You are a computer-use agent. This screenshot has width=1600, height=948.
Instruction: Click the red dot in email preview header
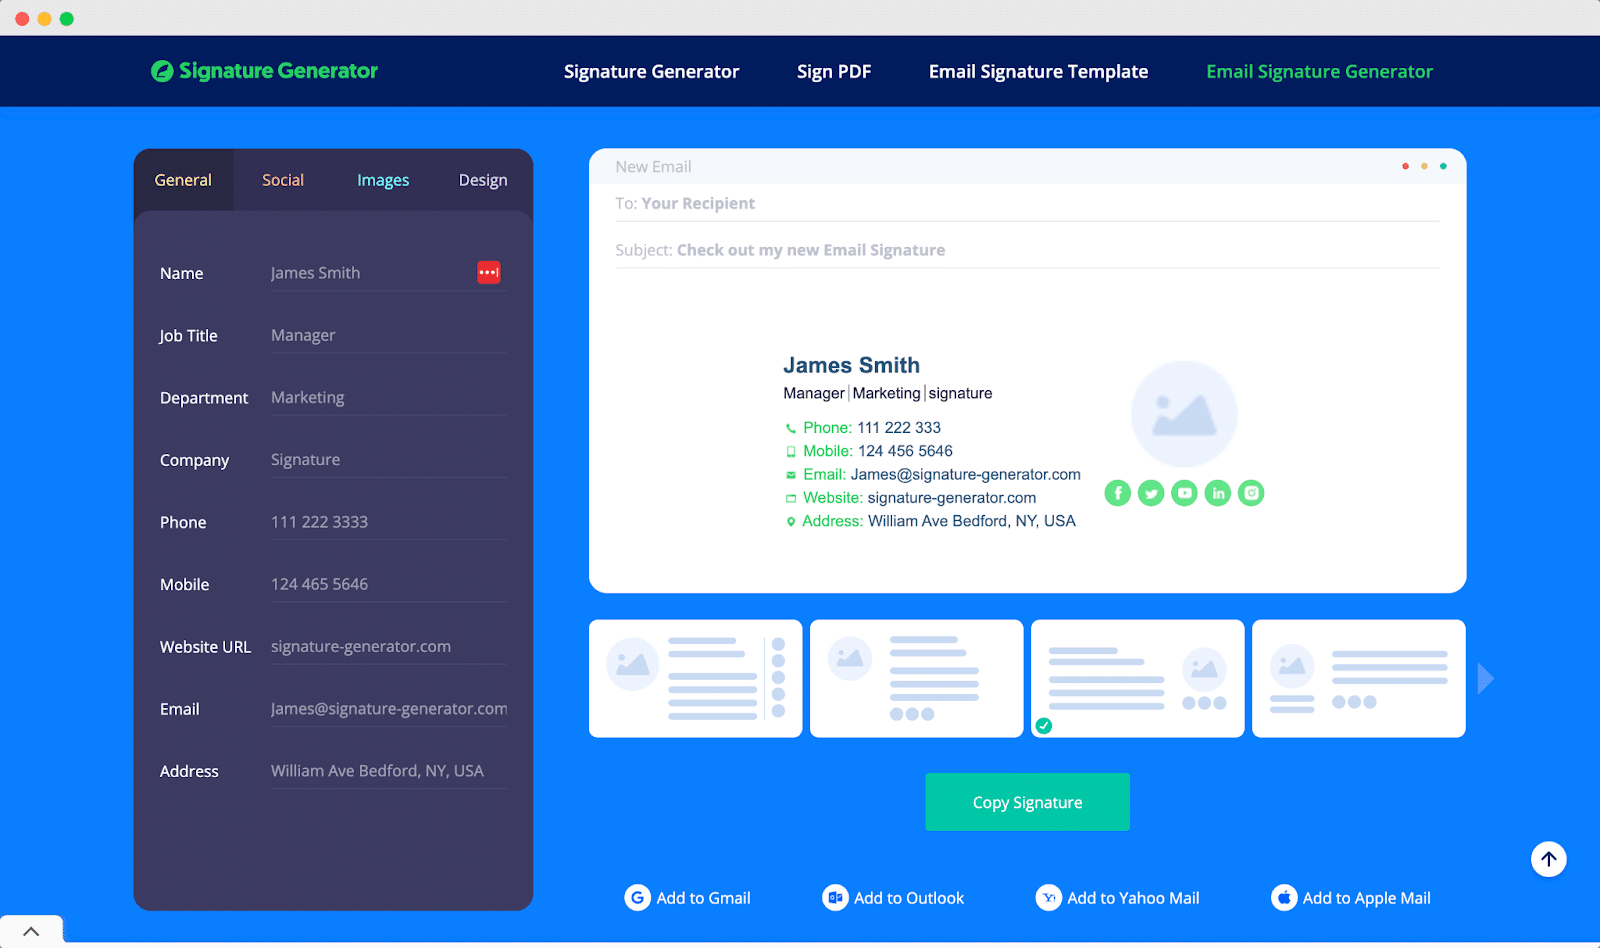(x=1405, y=166)
